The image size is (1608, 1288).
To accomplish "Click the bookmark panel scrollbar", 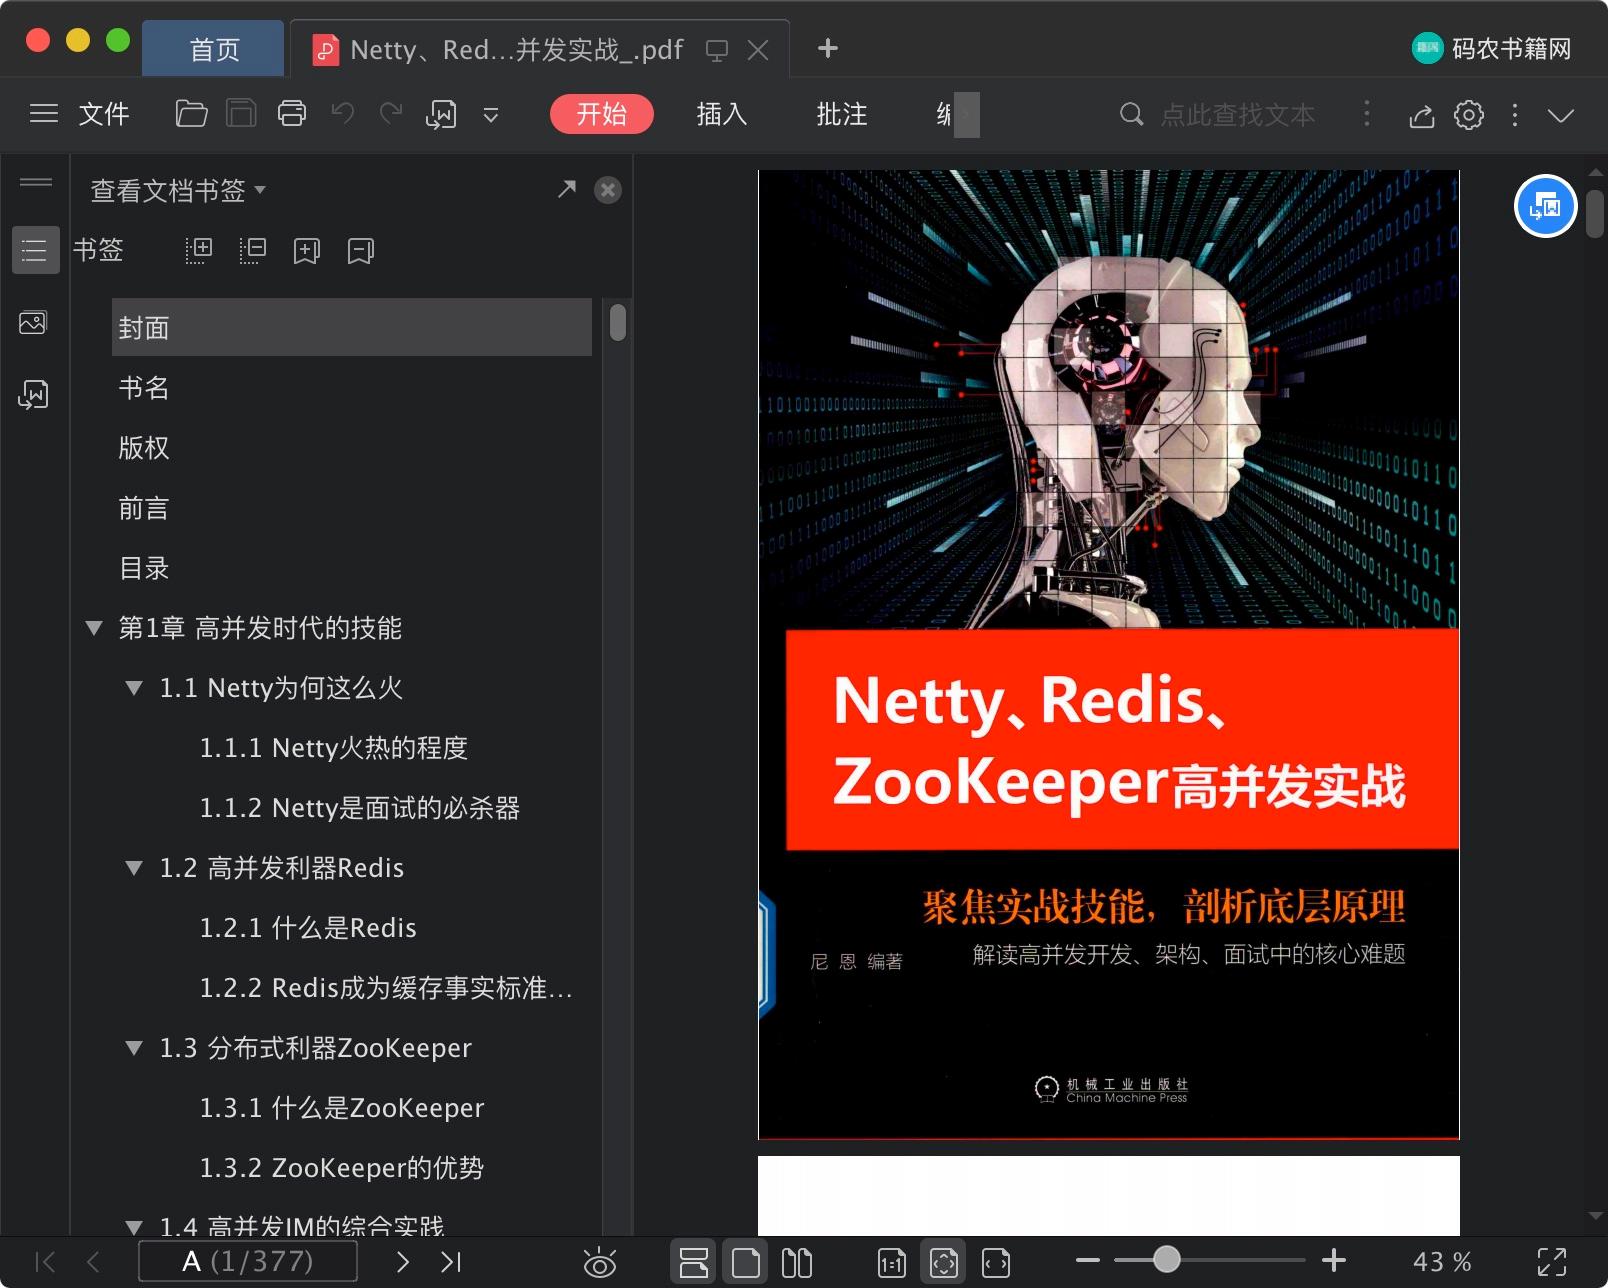I will click(x=618, y=323).
